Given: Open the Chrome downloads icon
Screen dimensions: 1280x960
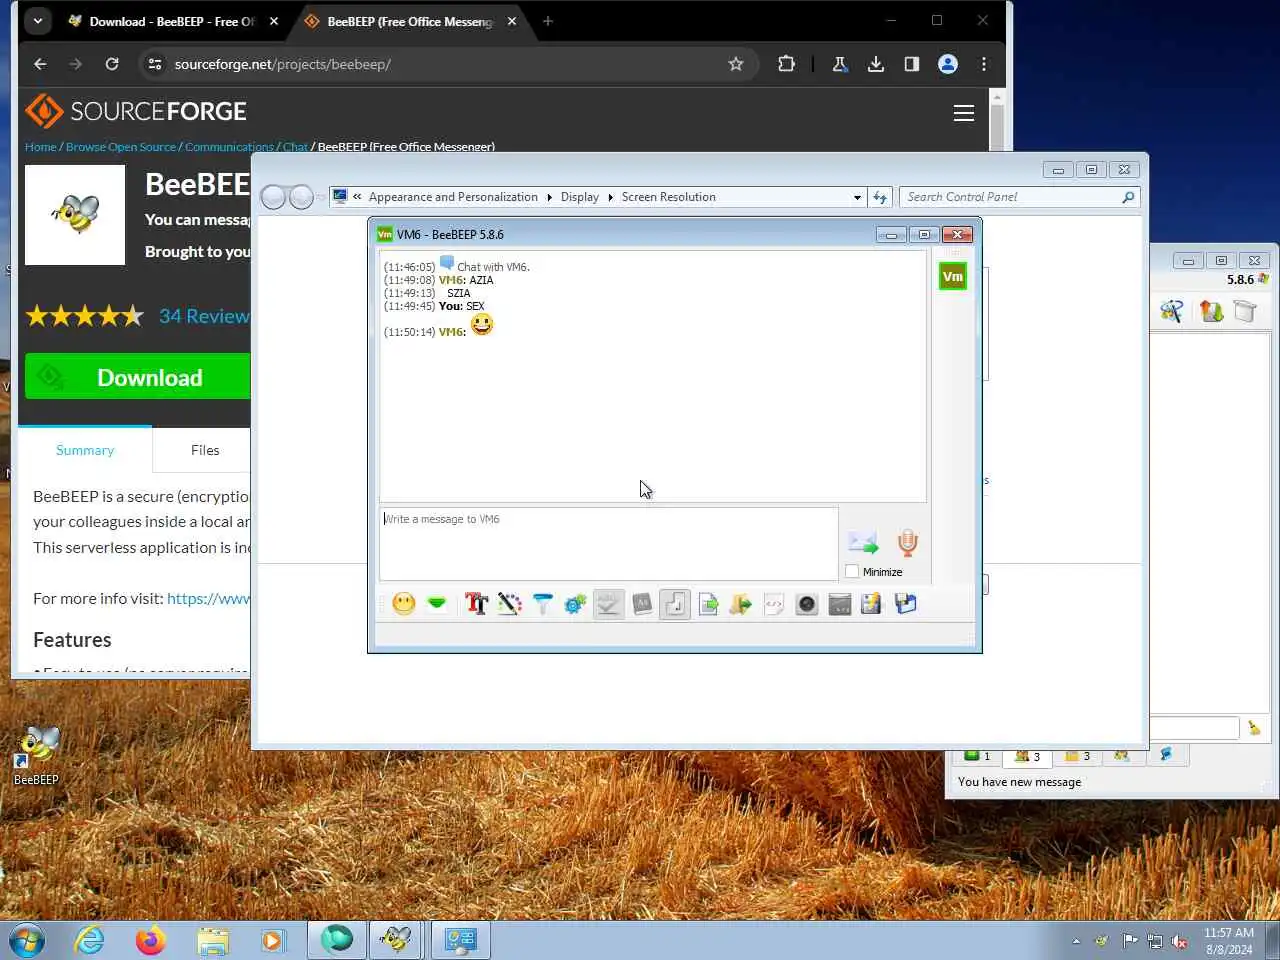Looking at the screenshot, I should pos(876,64).
